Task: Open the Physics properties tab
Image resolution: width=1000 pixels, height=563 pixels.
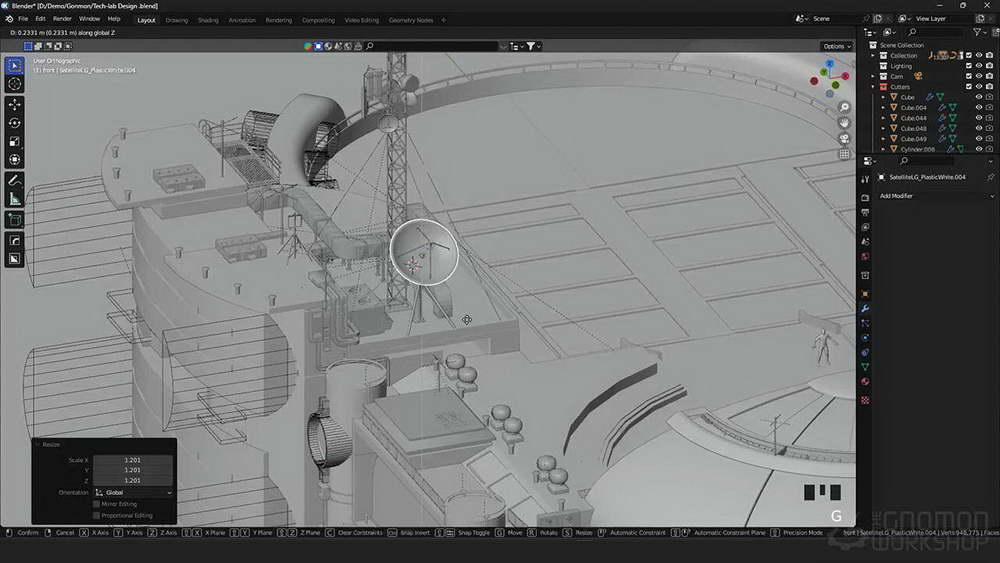Action: tap(865, 338)
